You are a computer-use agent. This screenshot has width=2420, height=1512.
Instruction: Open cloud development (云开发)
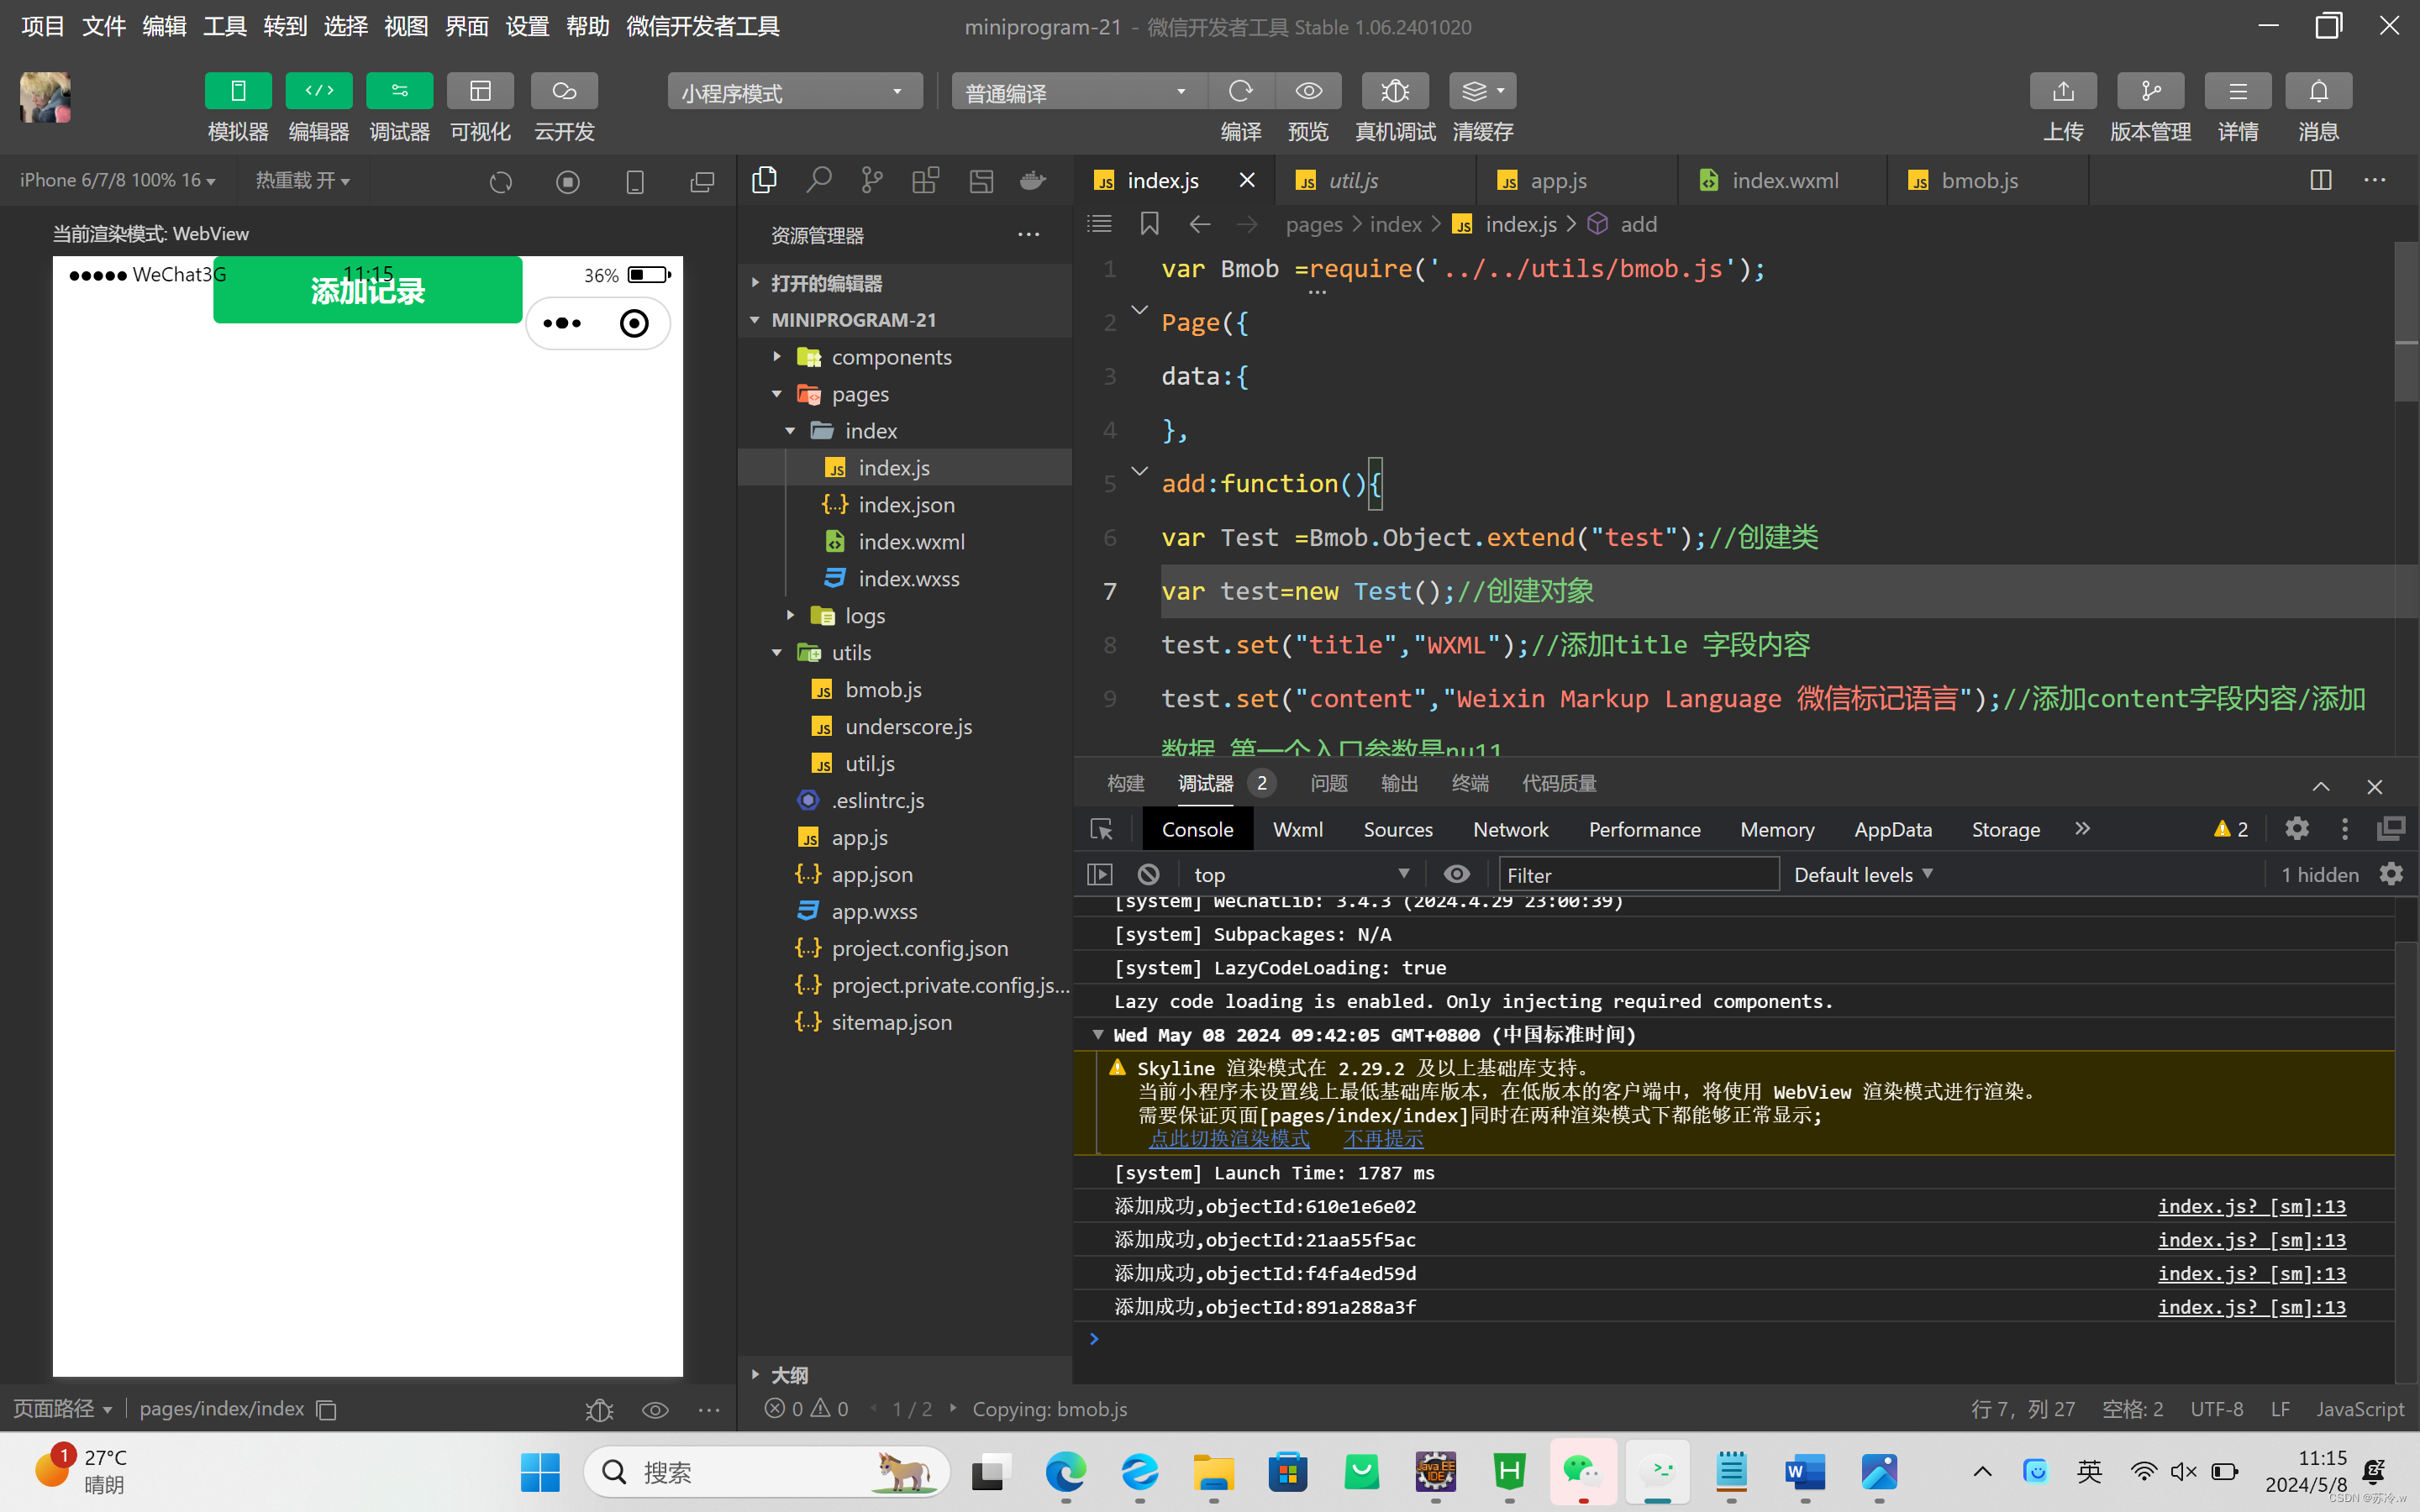click(564, 91)
